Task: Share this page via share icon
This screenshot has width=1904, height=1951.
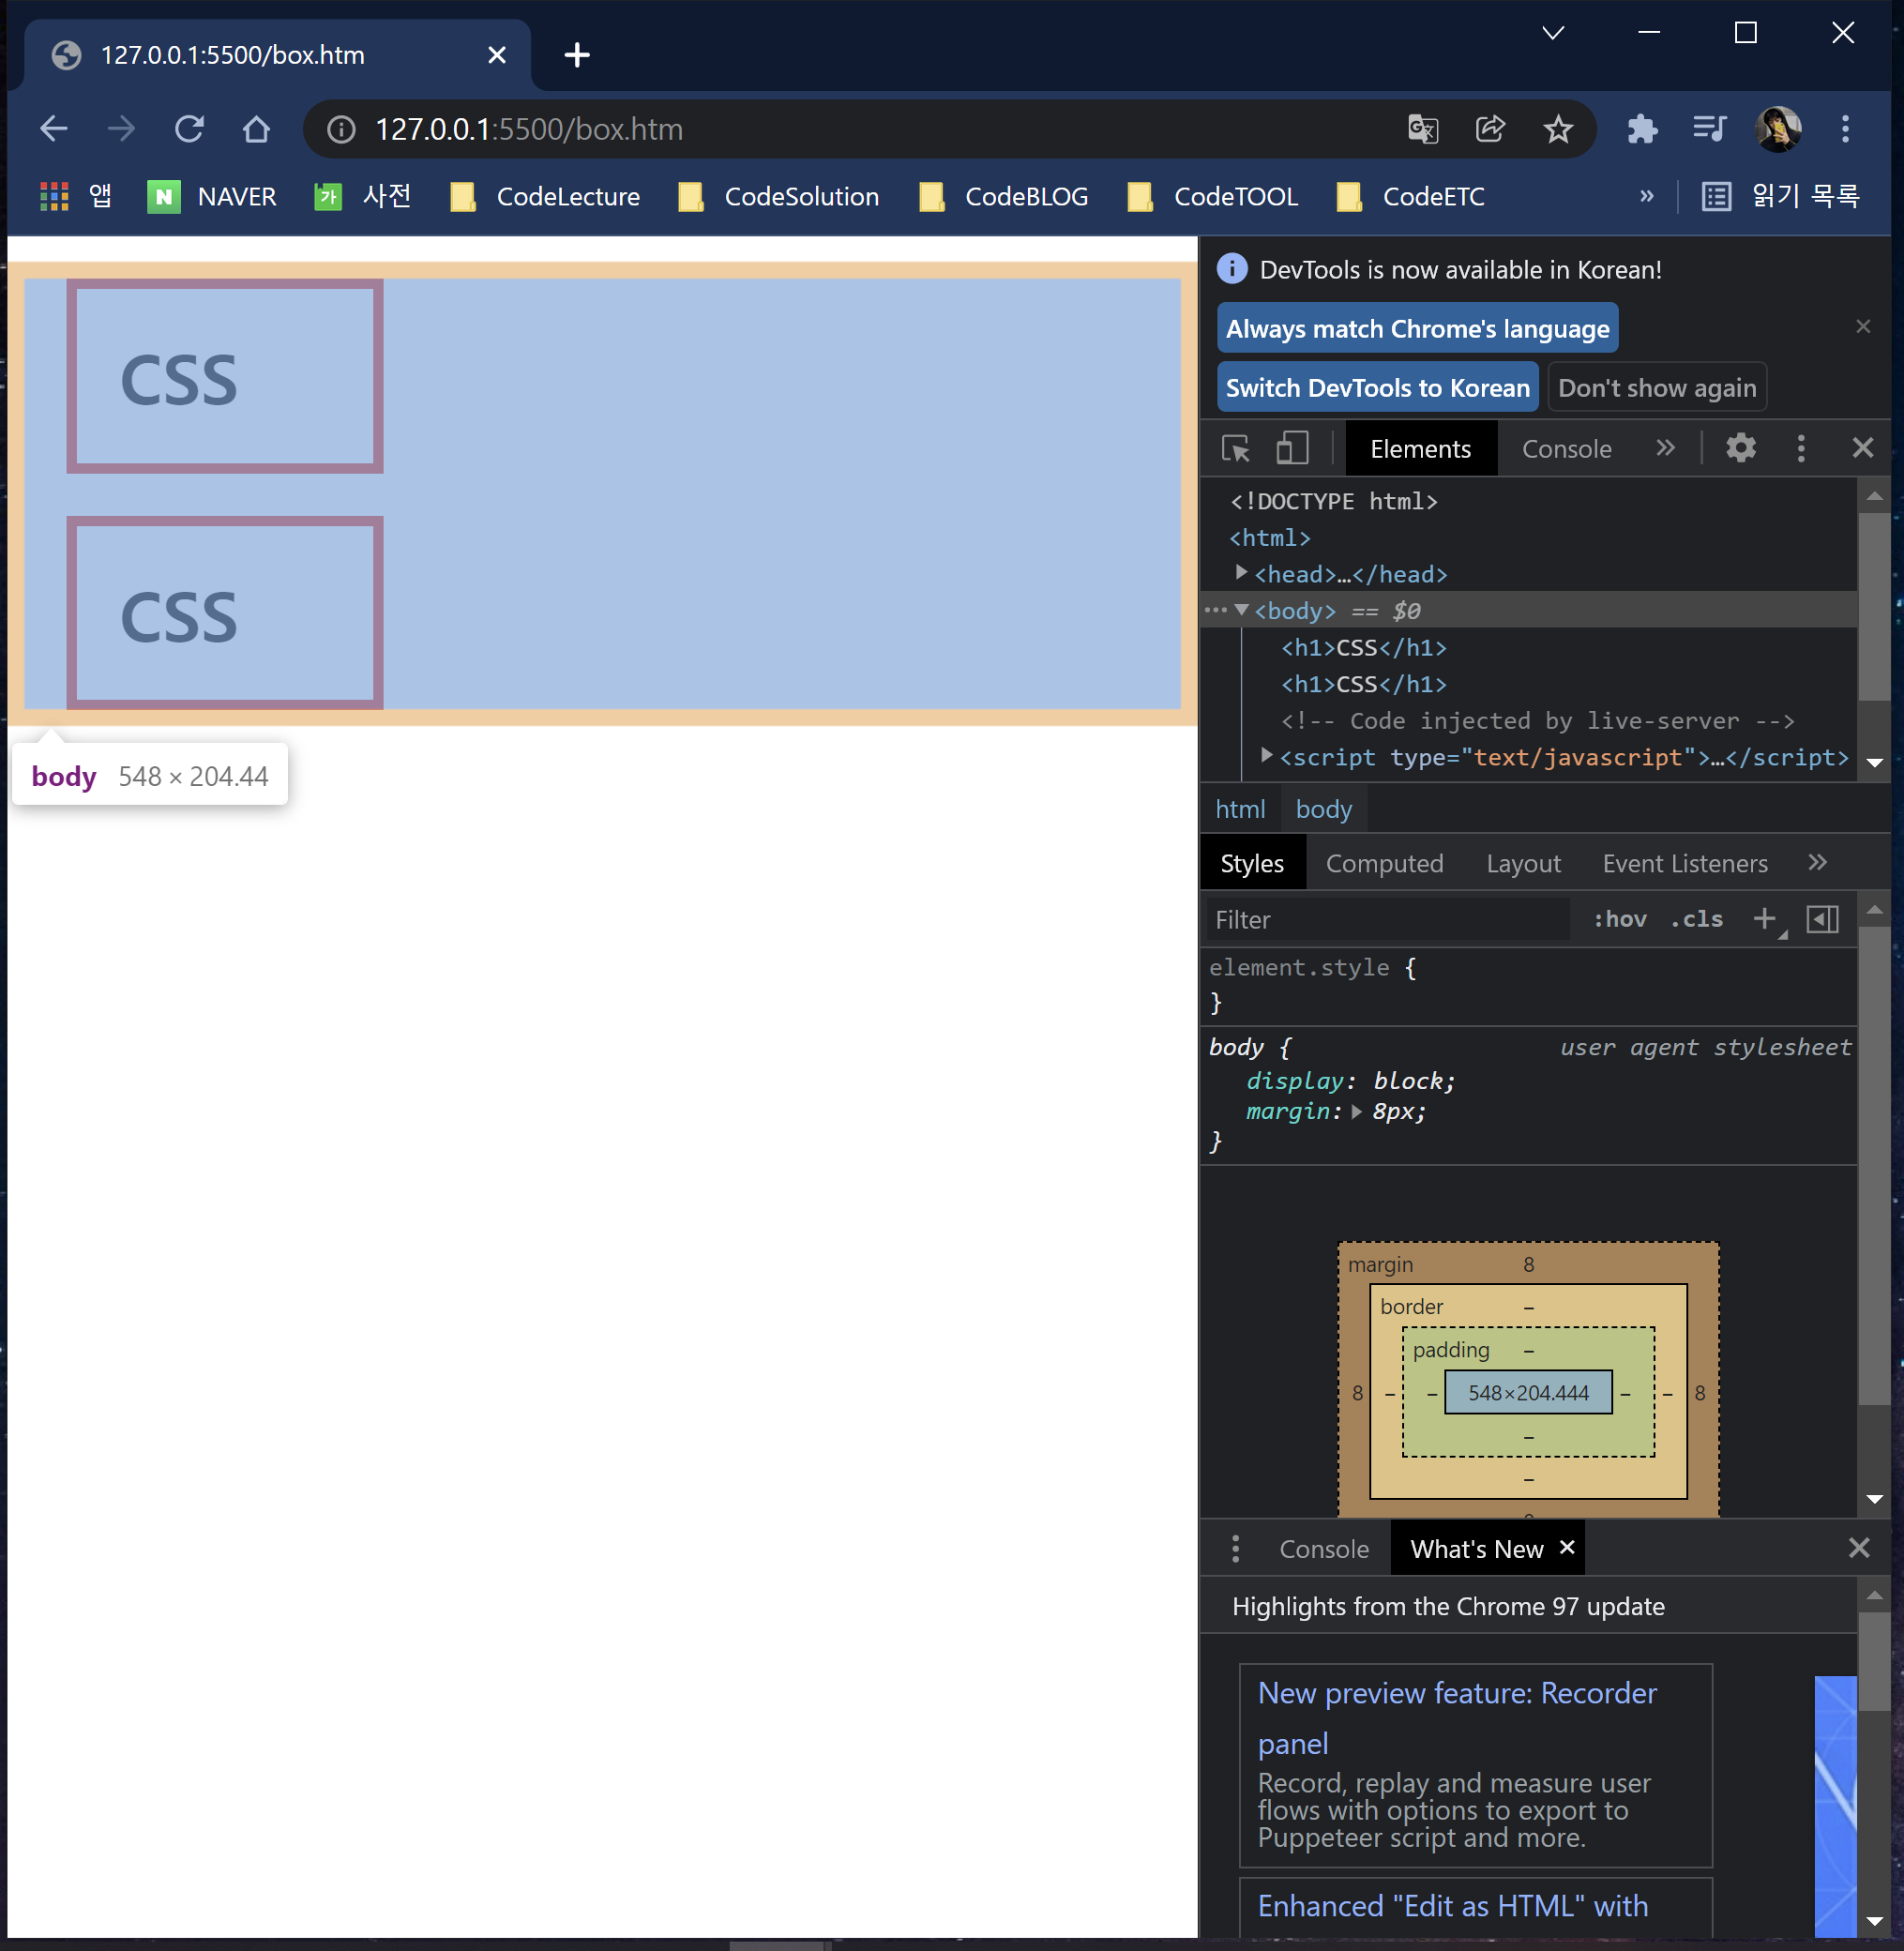Action: point(1490,129)
